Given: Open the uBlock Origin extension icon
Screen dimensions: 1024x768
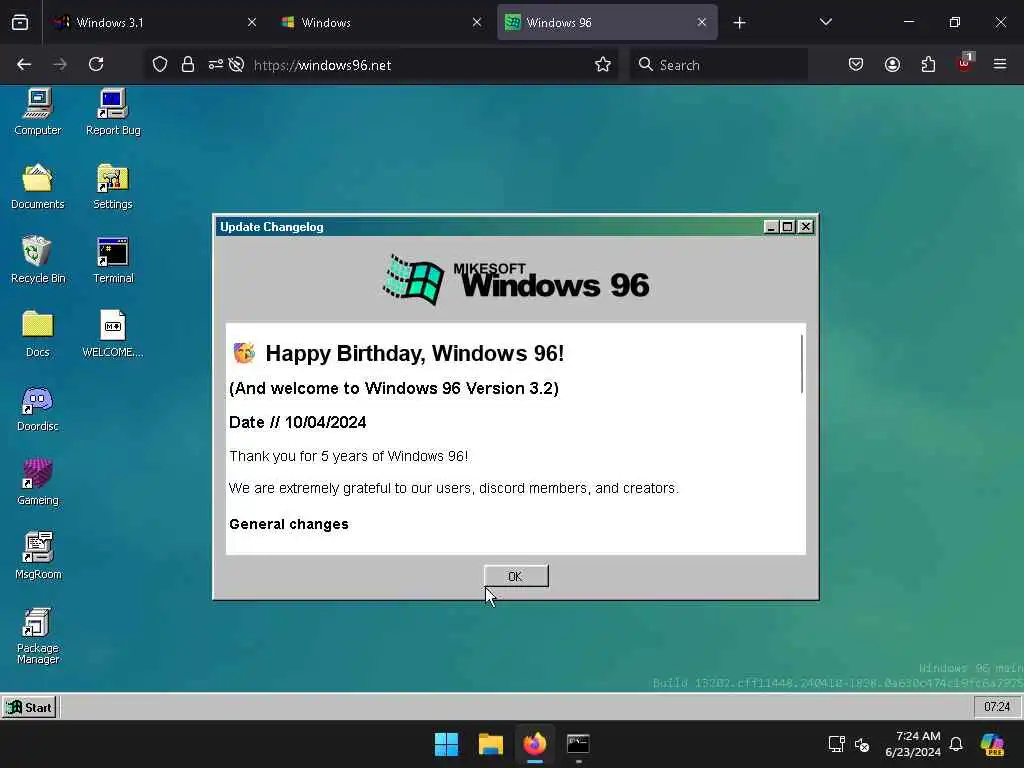Looking at the screenshot, I should point(964,64).
